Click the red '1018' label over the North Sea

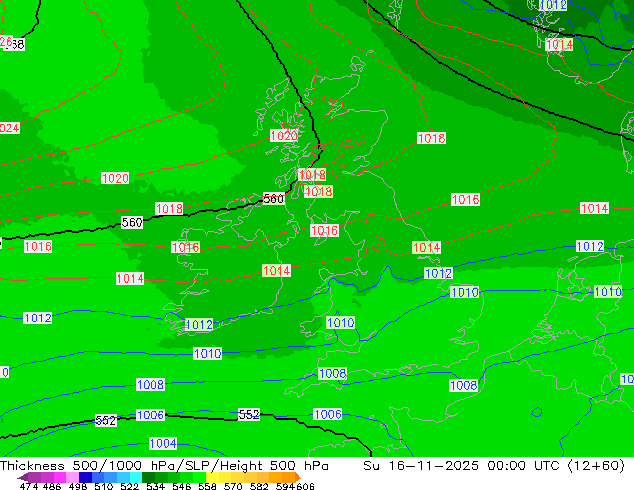(x=431, y=138)
